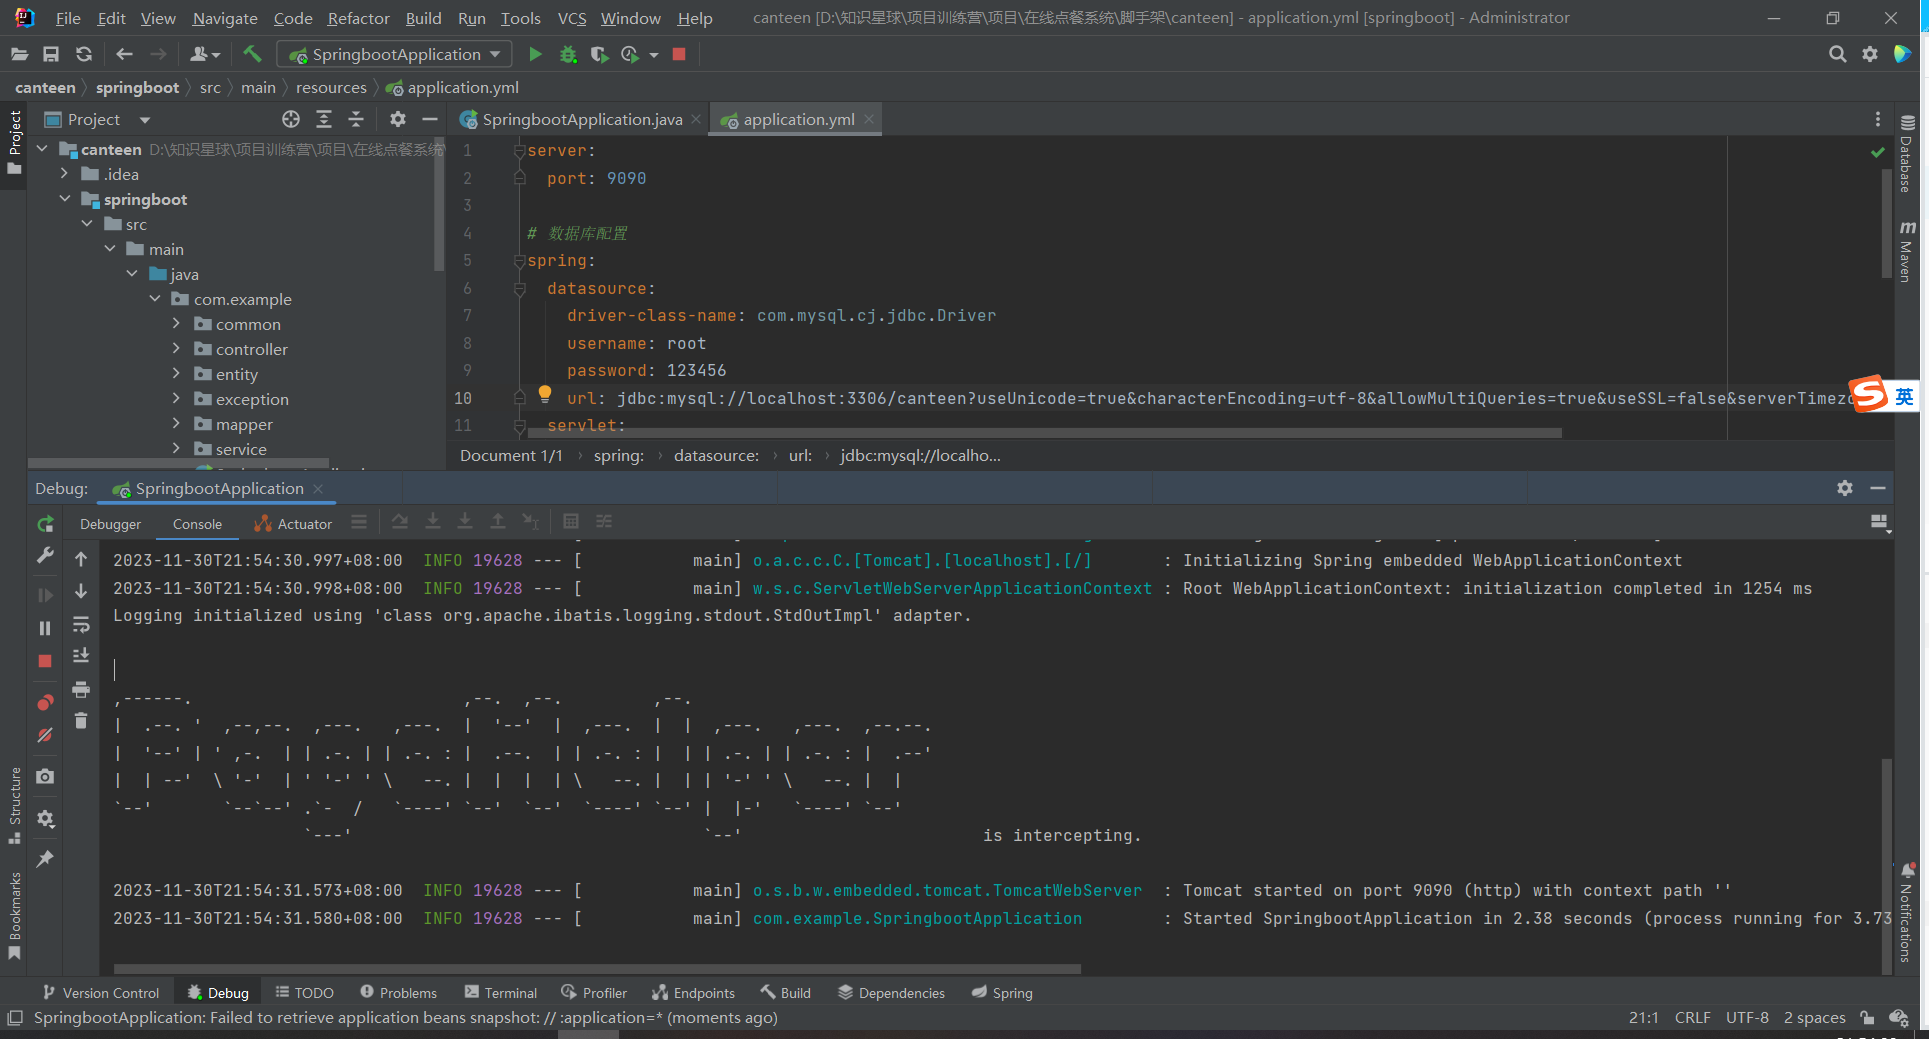Open the Endpoints tool window
The image size is (1929, 1039).
(694, 993)
